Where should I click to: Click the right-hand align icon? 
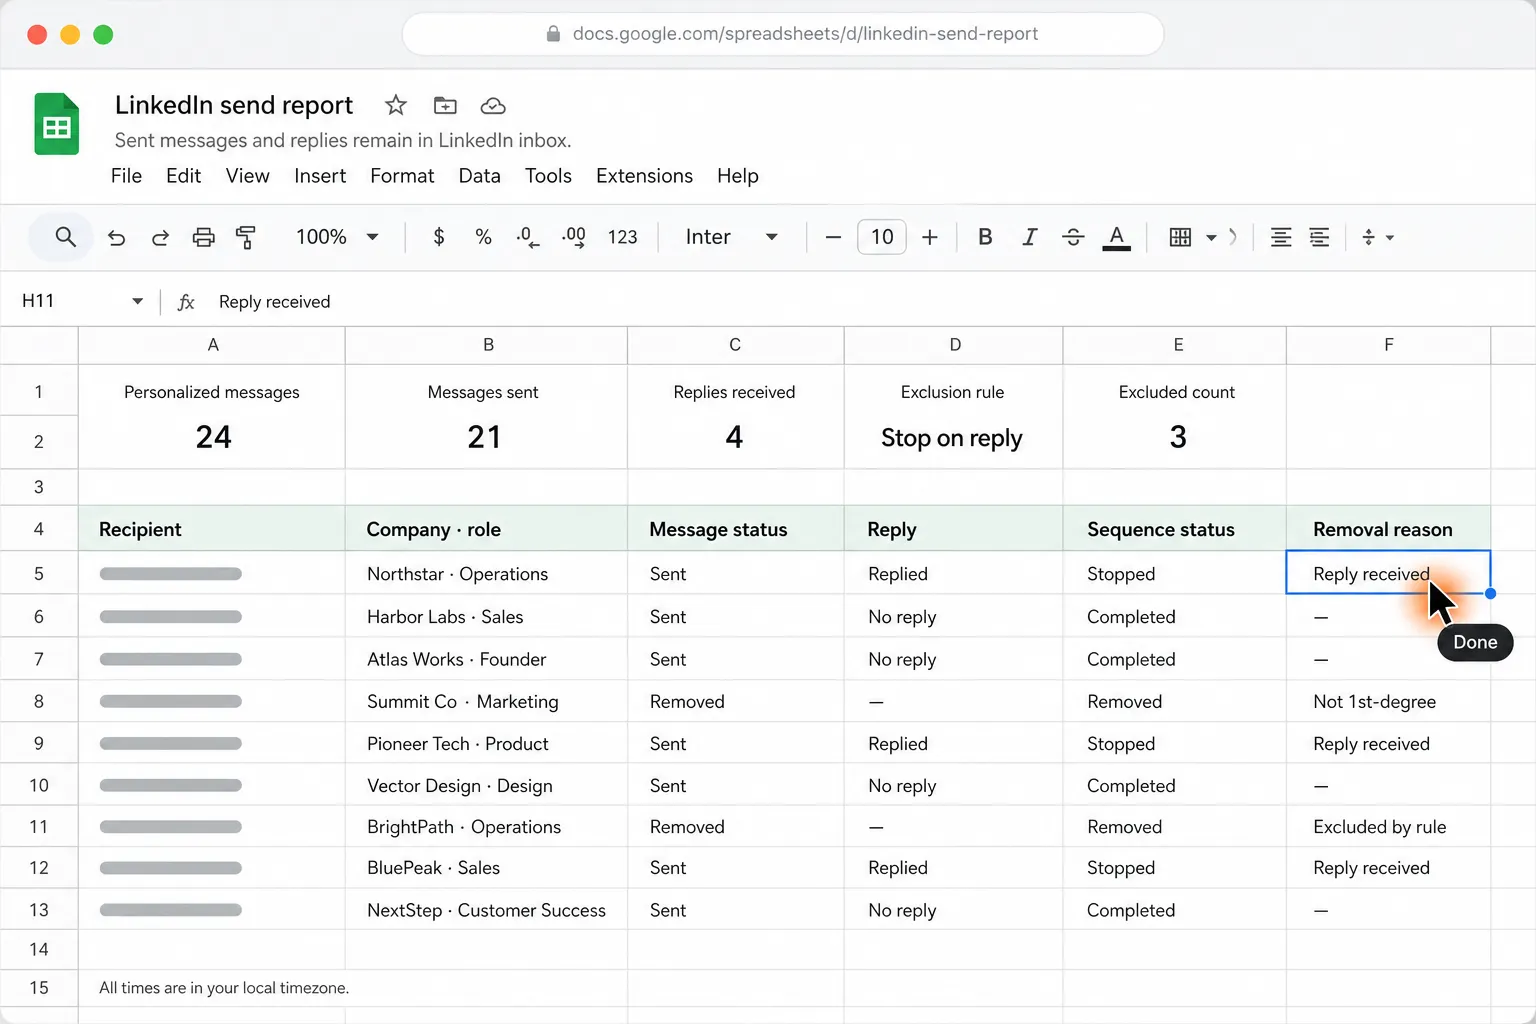tap(1320, 237)
